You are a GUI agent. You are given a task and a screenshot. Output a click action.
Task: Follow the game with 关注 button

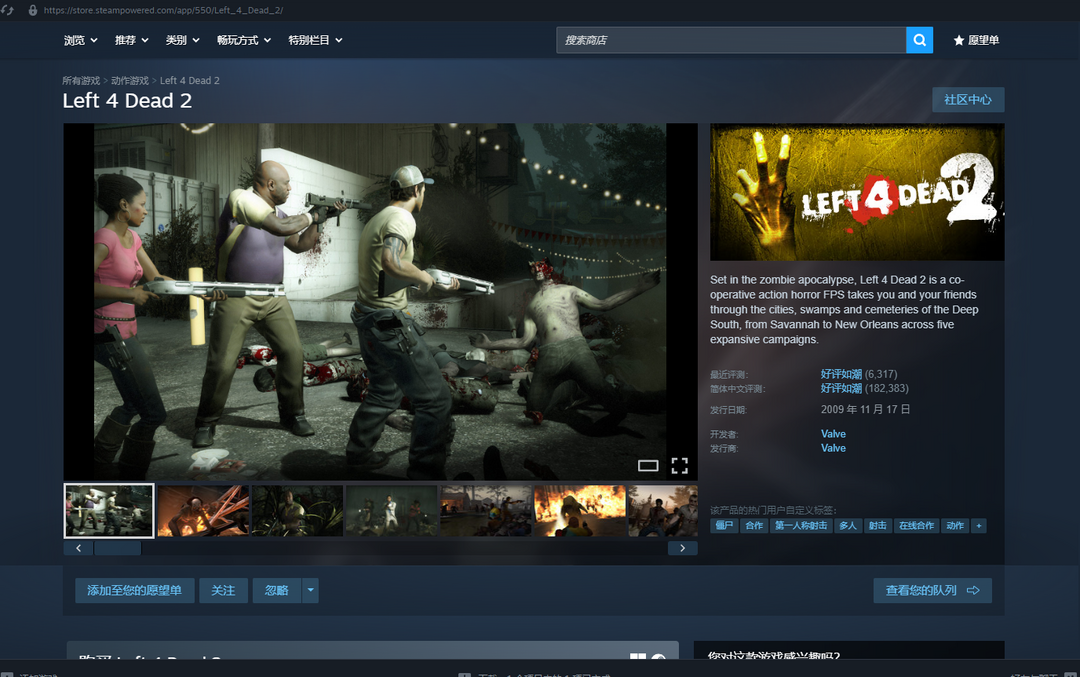tap(223, 591)
